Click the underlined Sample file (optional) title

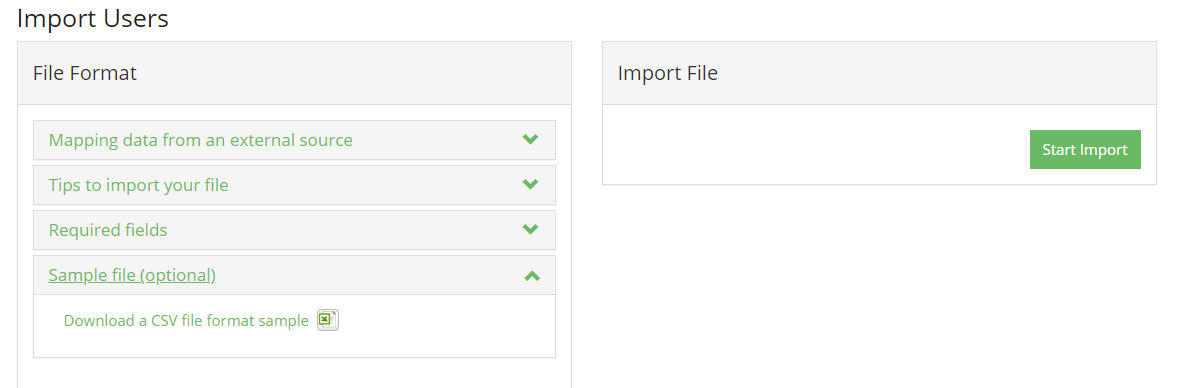click(132, 276)
